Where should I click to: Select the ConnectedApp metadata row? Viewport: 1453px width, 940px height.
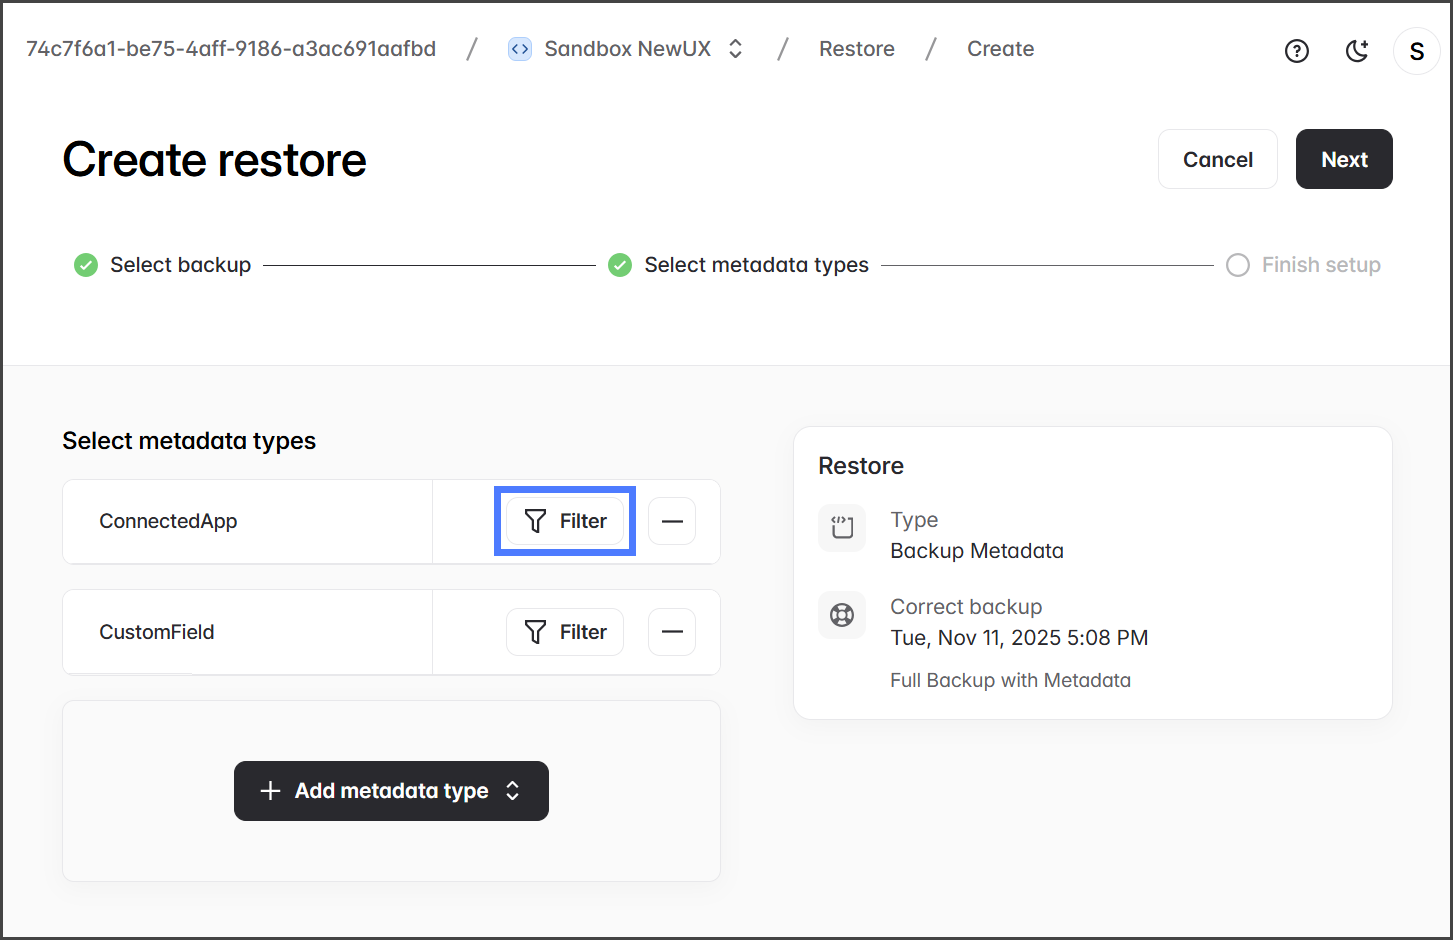click(x=168, y=521)
